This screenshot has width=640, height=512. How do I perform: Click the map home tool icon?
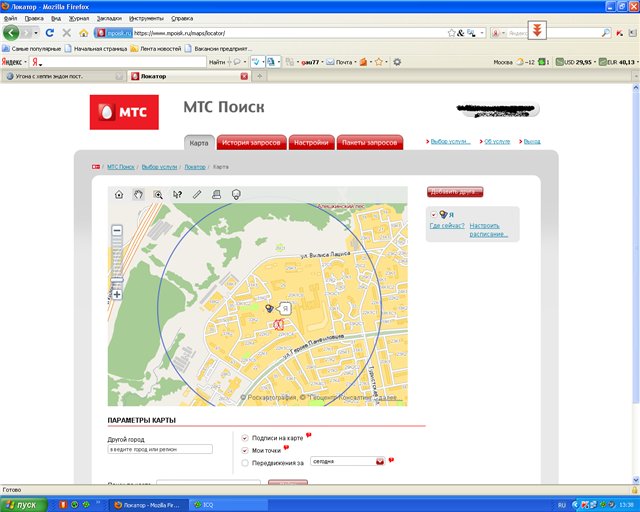[x=119, y=194]
